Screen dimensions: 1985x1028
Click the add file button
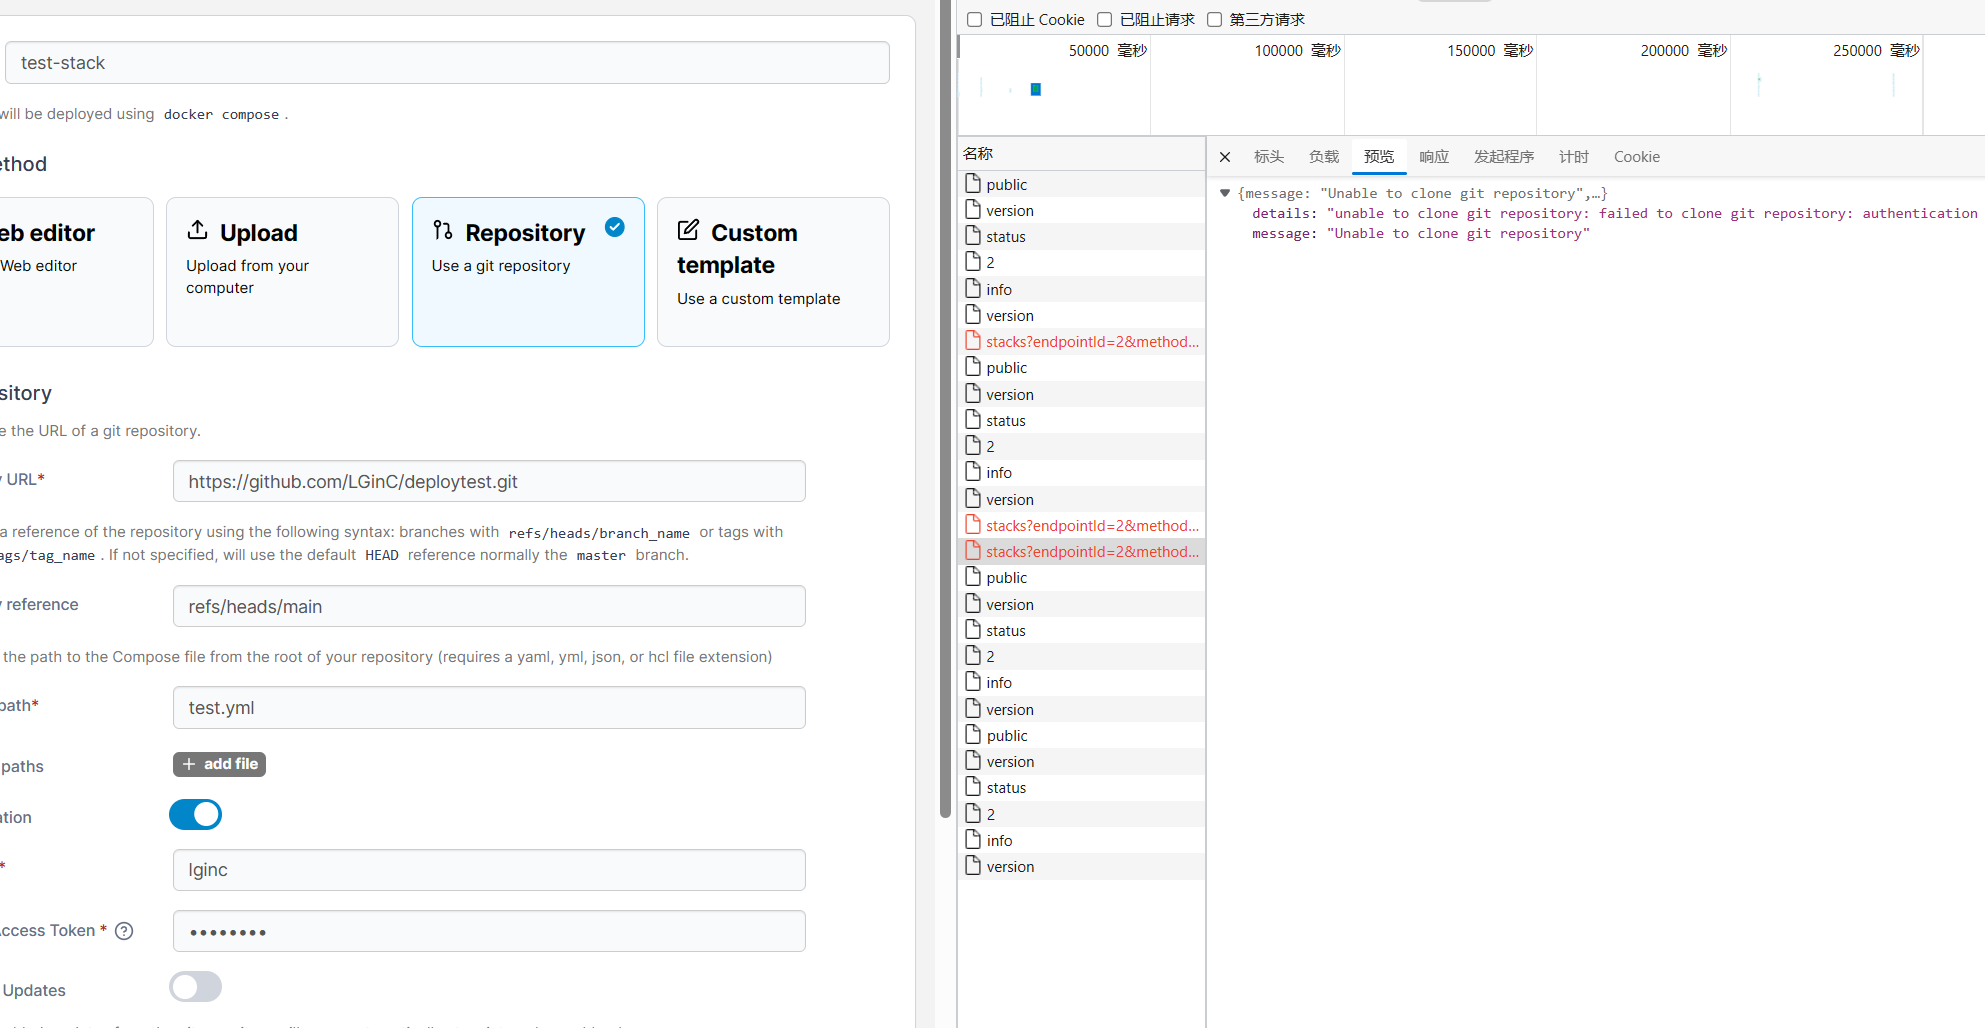(x=219, y=764)
